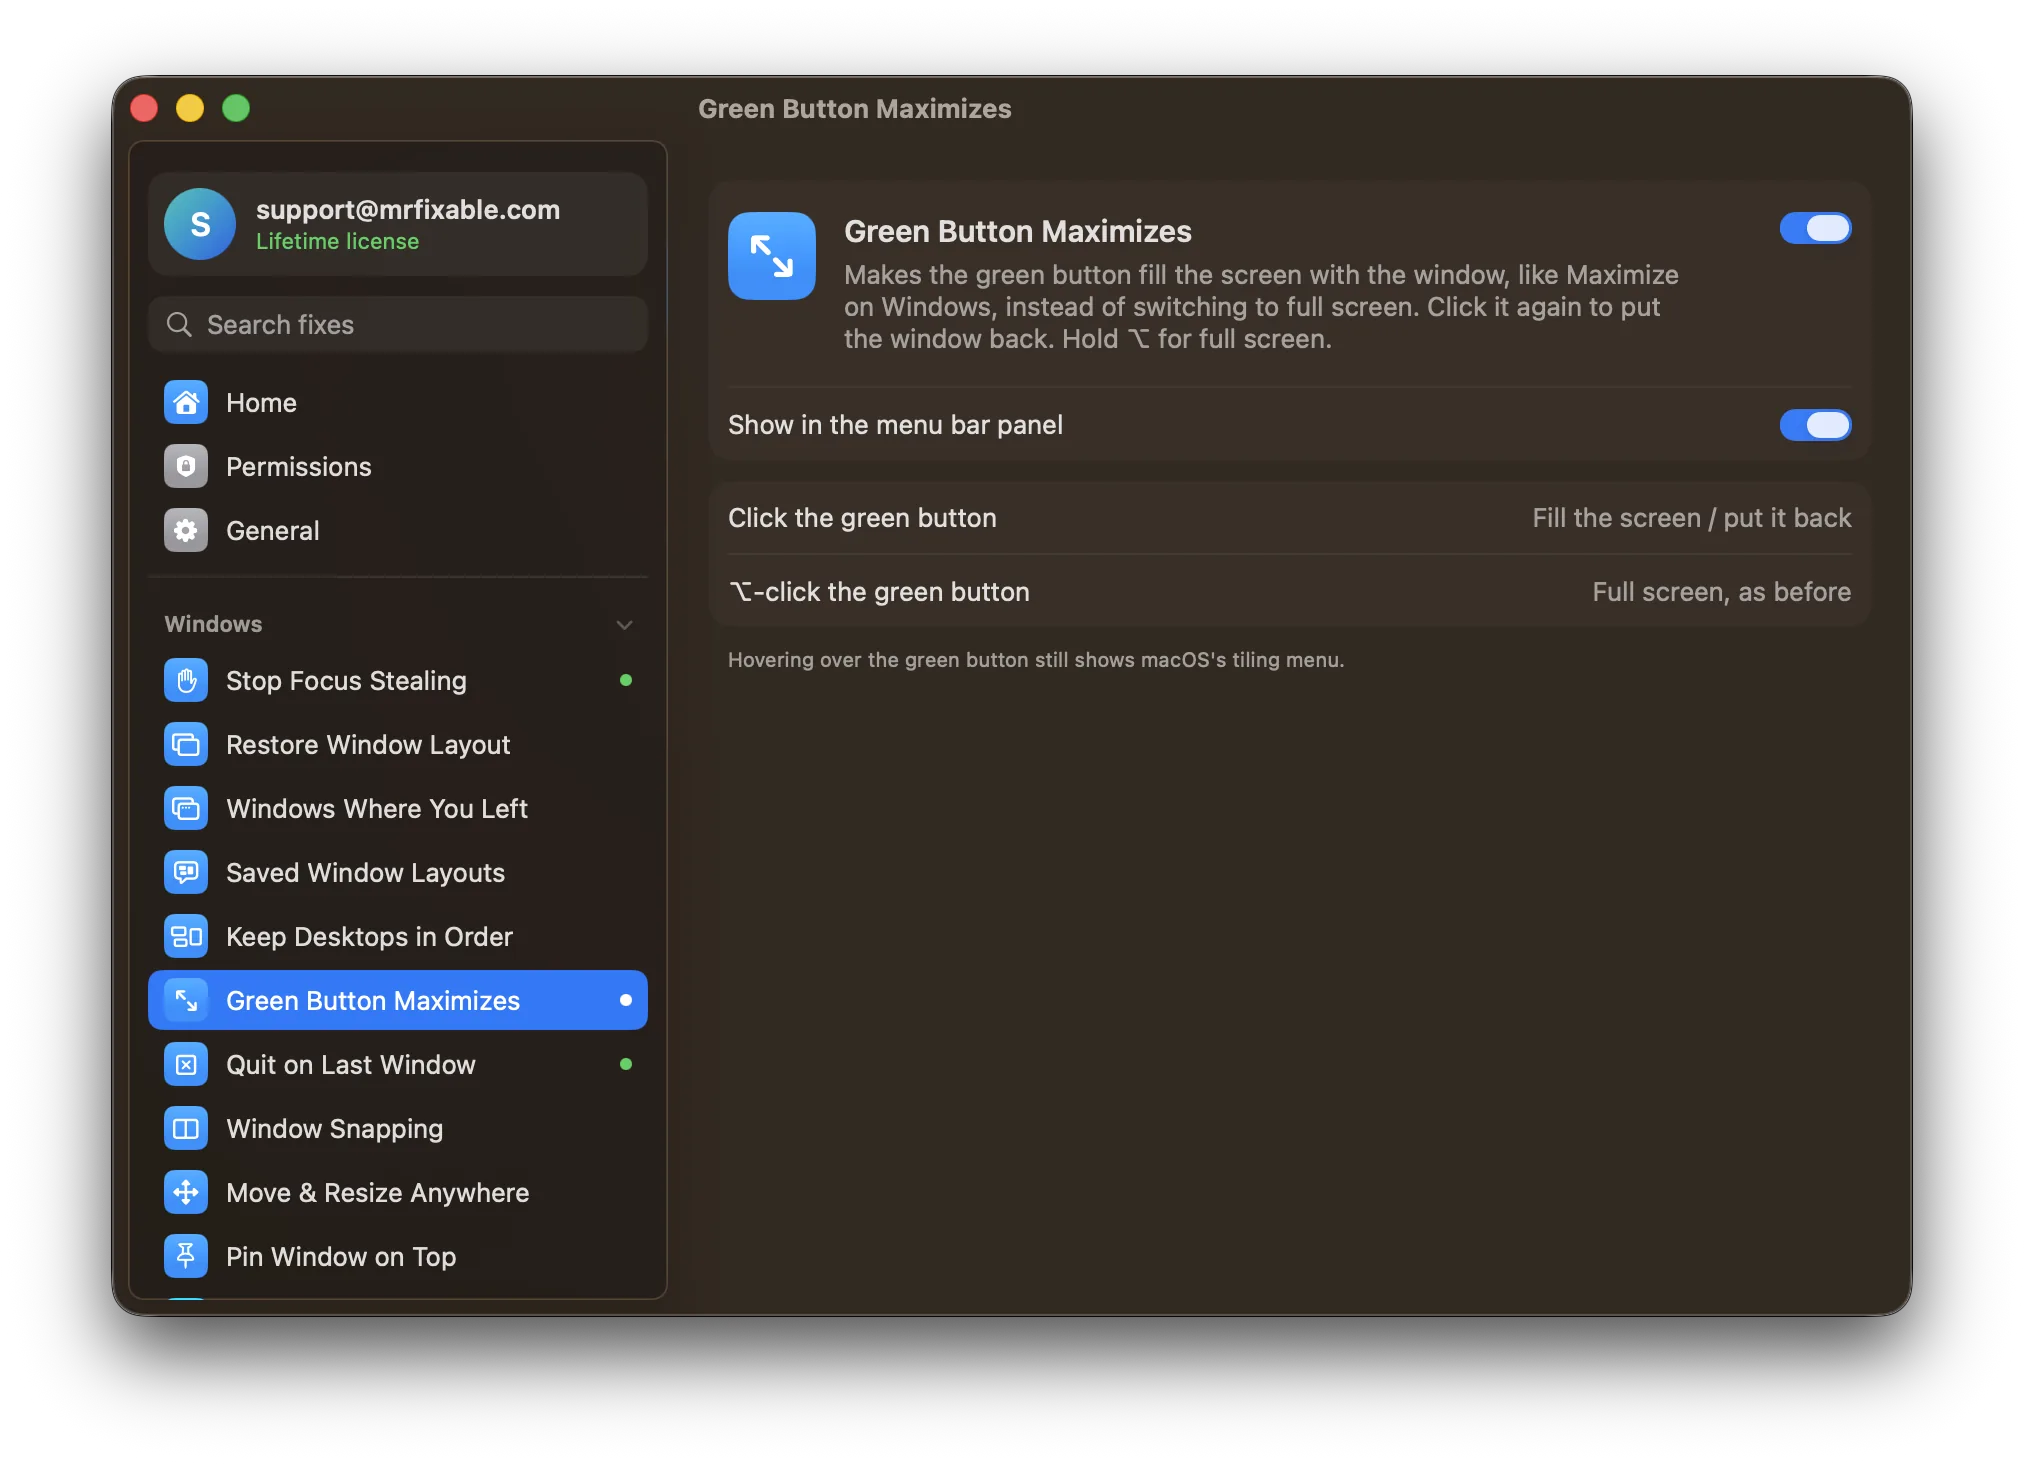Click the Restore Window Layout icon
2024x1464 pixels.
click(x=186, y=744)
